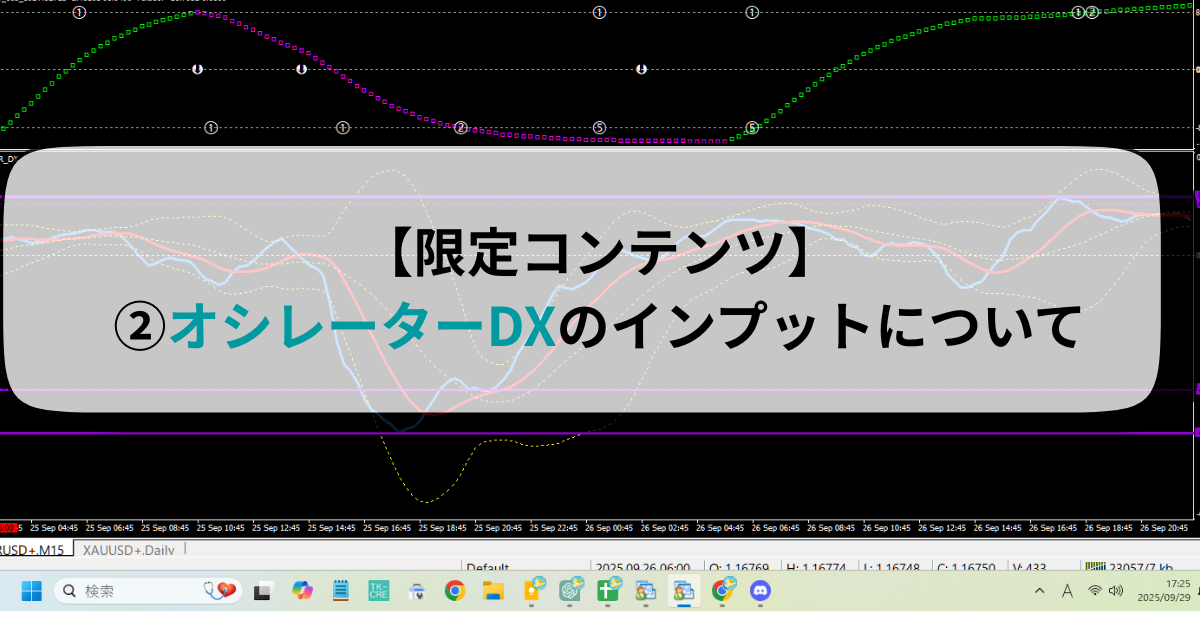Open the Notepad taskbar icon
1200x630 pixels.
pyautogui.click(x=340, y=591)
